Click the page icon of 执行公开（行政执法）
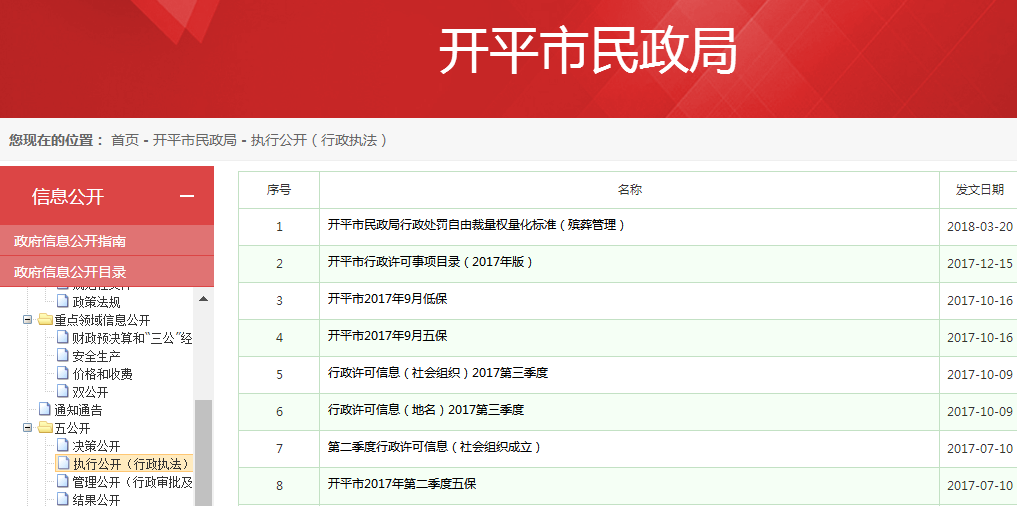This screenshot has height=506, width=1017. (x=62, y=463)
